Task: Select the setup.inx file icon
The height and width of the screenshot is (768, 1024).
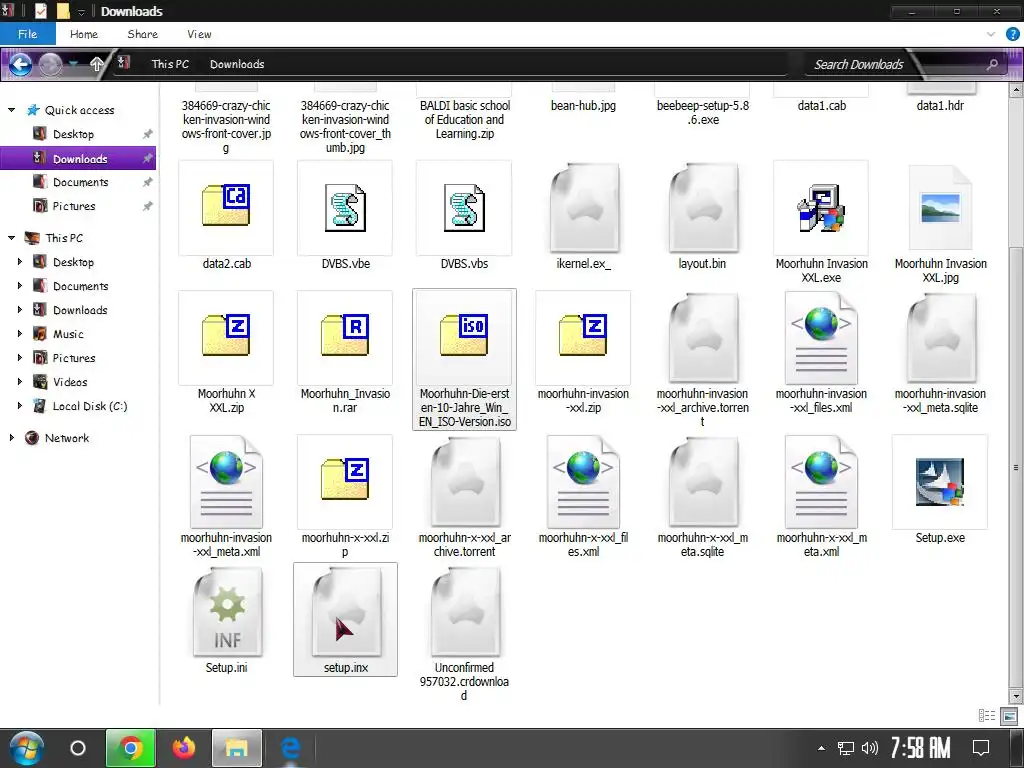Action: (345, 613)
